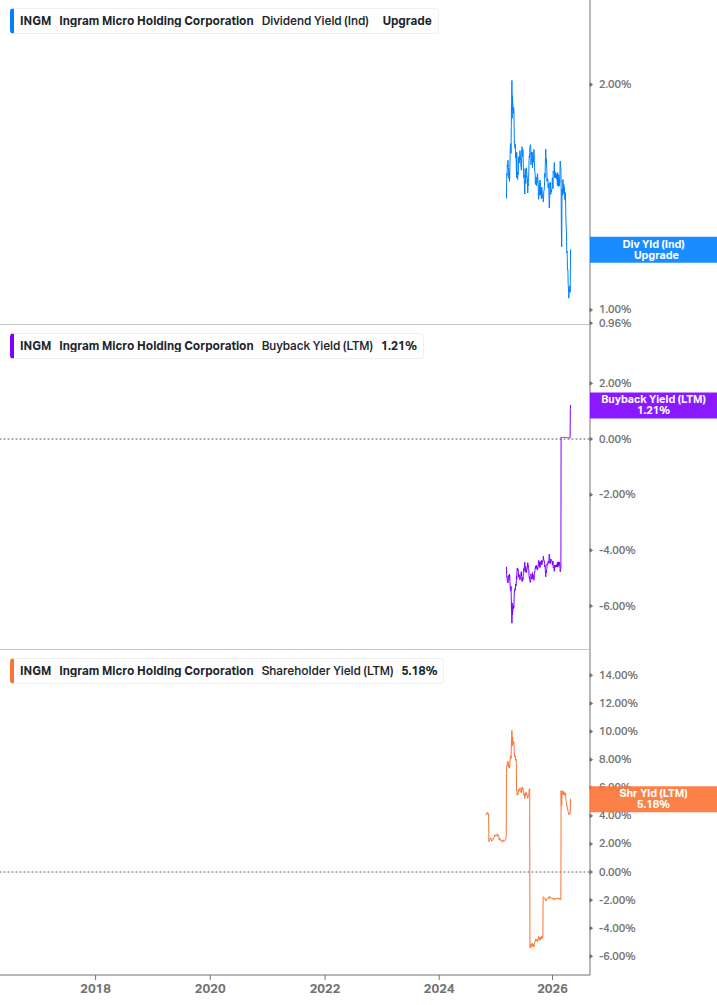The height and width of the screenshot is (1005, 717).
Task: Click the blue color bar of dividend legend
Action: [x=12, y=21]
